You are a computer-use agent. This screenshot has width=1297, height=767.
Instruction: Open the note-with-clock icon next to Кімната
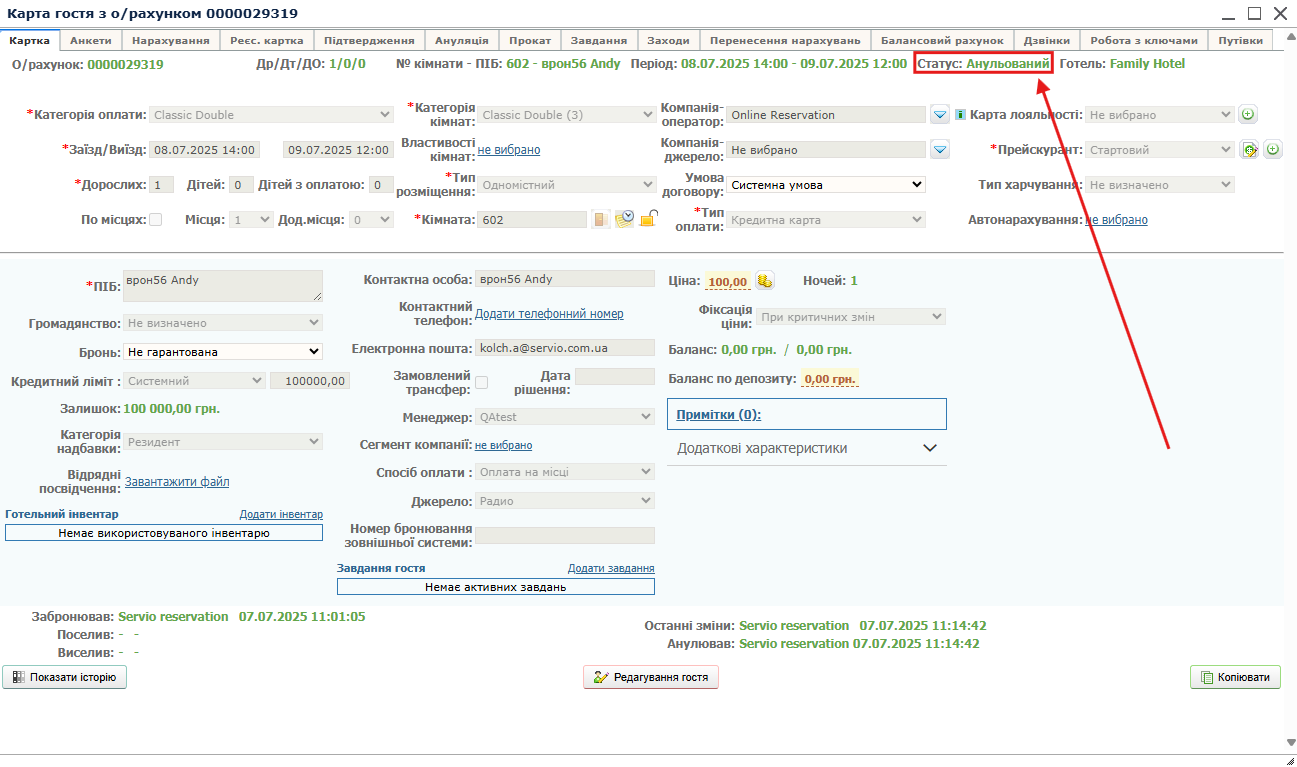point(624,219)
